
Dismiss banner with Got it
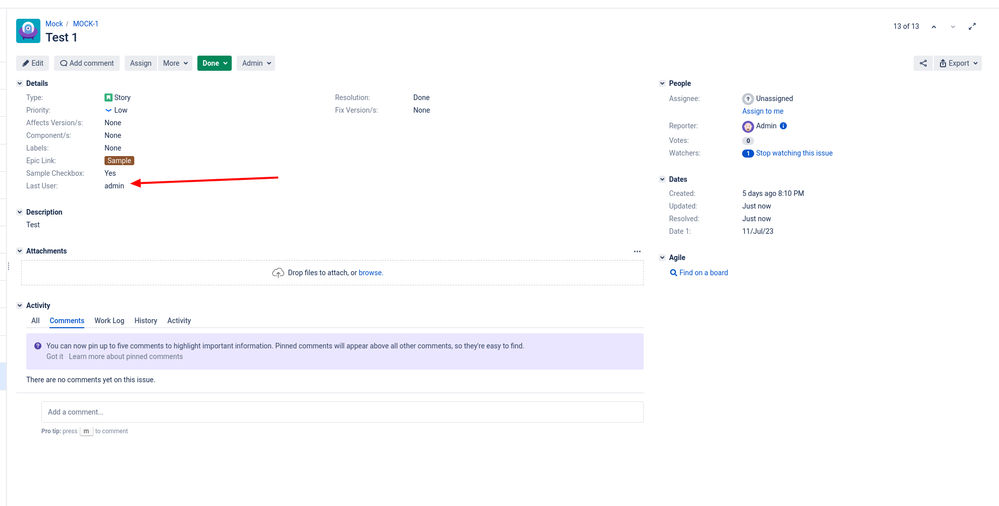coord(55,357)
